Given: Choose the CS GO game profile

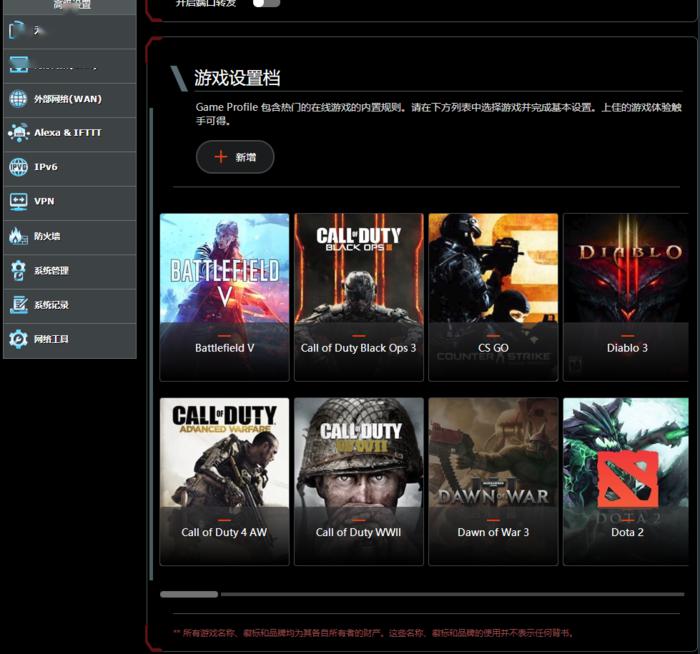Looking at the screenshot, I should tap(493, 297).
